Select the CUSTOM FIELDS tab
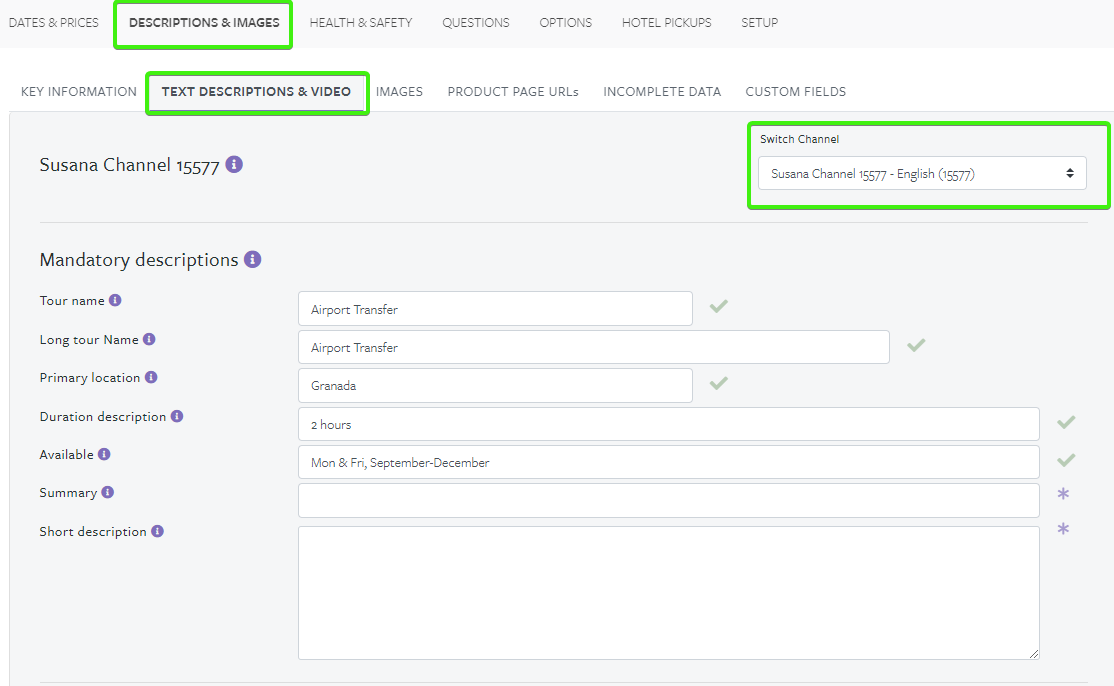1114x686 pixels. coord(795,91)
